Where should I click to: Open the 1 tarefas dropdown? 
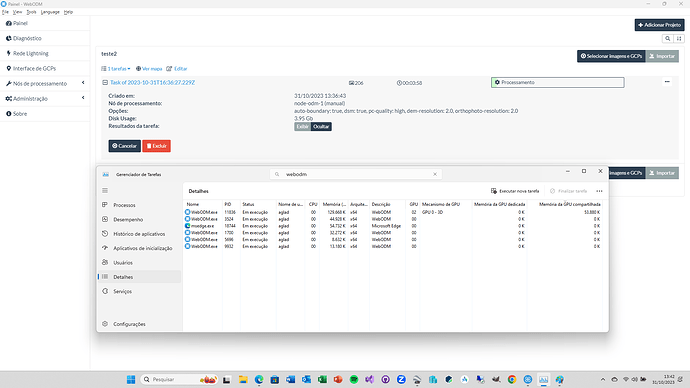tap(116, 69)
